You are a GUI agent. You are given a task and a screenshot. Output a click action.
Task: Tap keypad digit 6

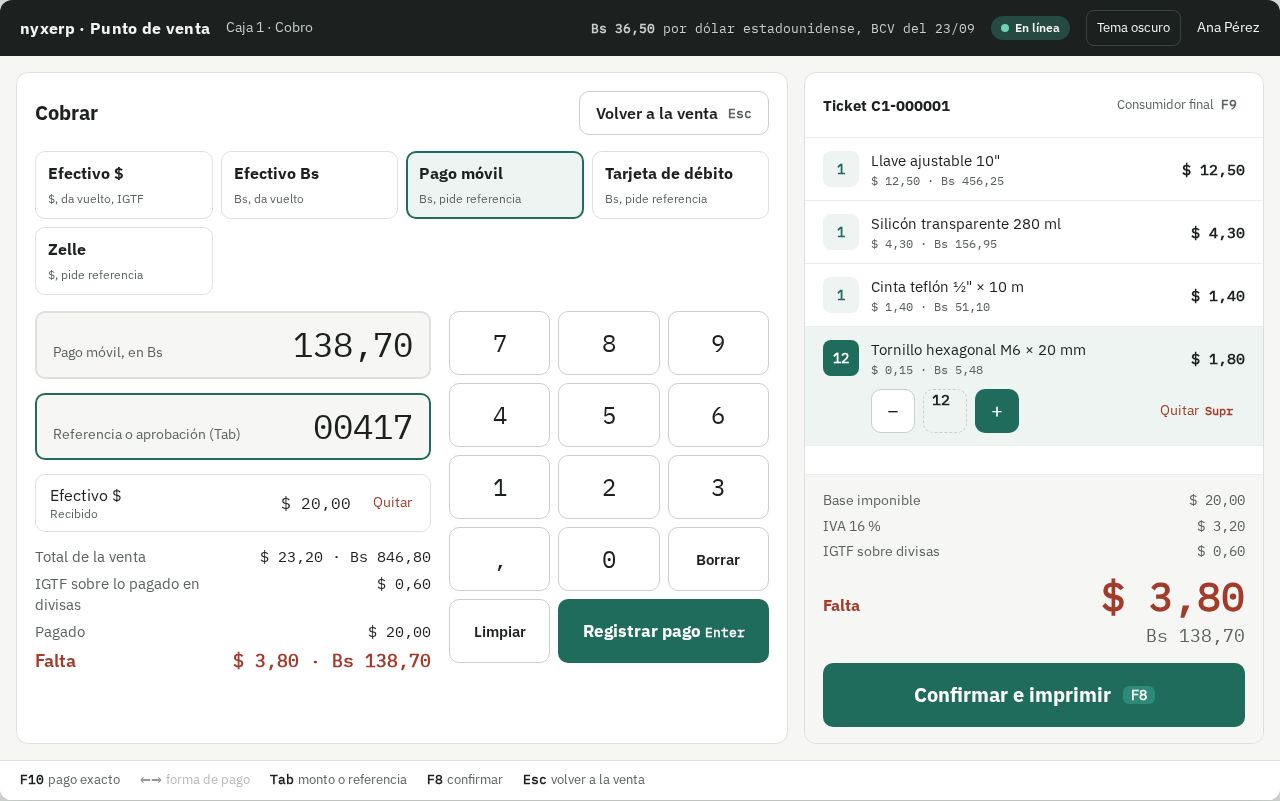tap(718, 415)
